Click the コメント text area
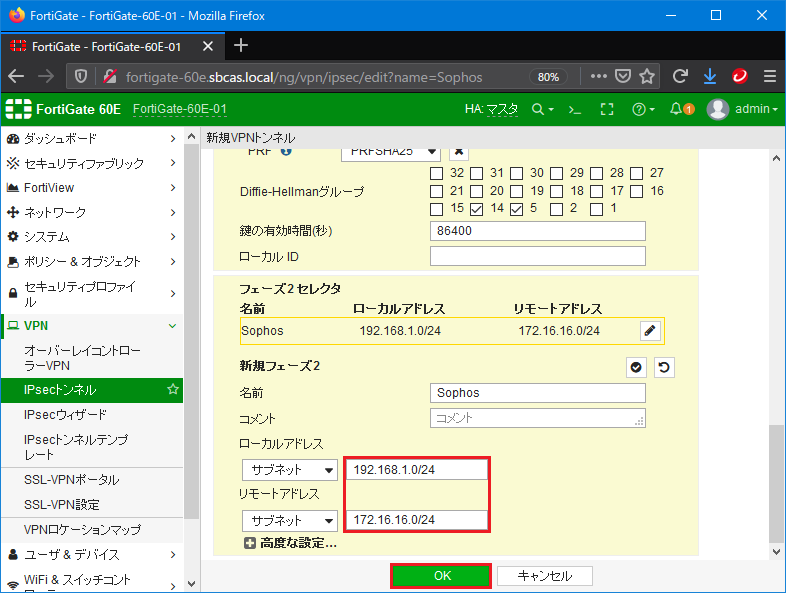The image size is (786, 593). coord(538,418)
